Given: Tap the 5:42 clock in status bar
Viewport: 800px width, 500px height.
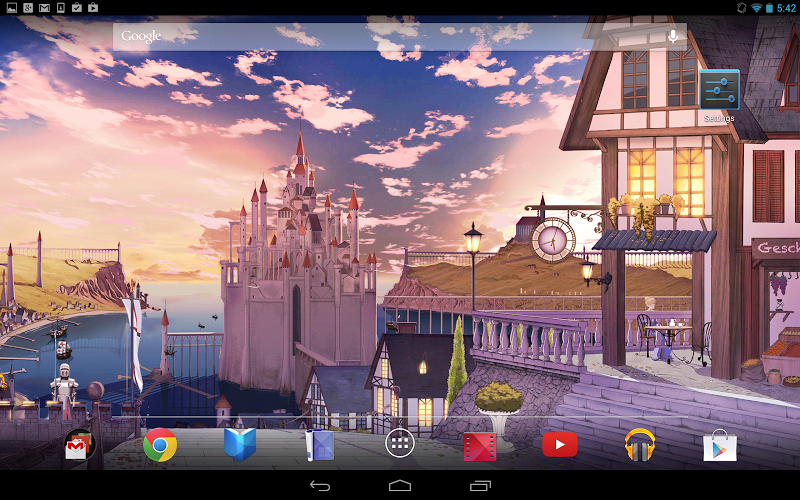Looking at the screenshot, I should (x=786, y=8).
